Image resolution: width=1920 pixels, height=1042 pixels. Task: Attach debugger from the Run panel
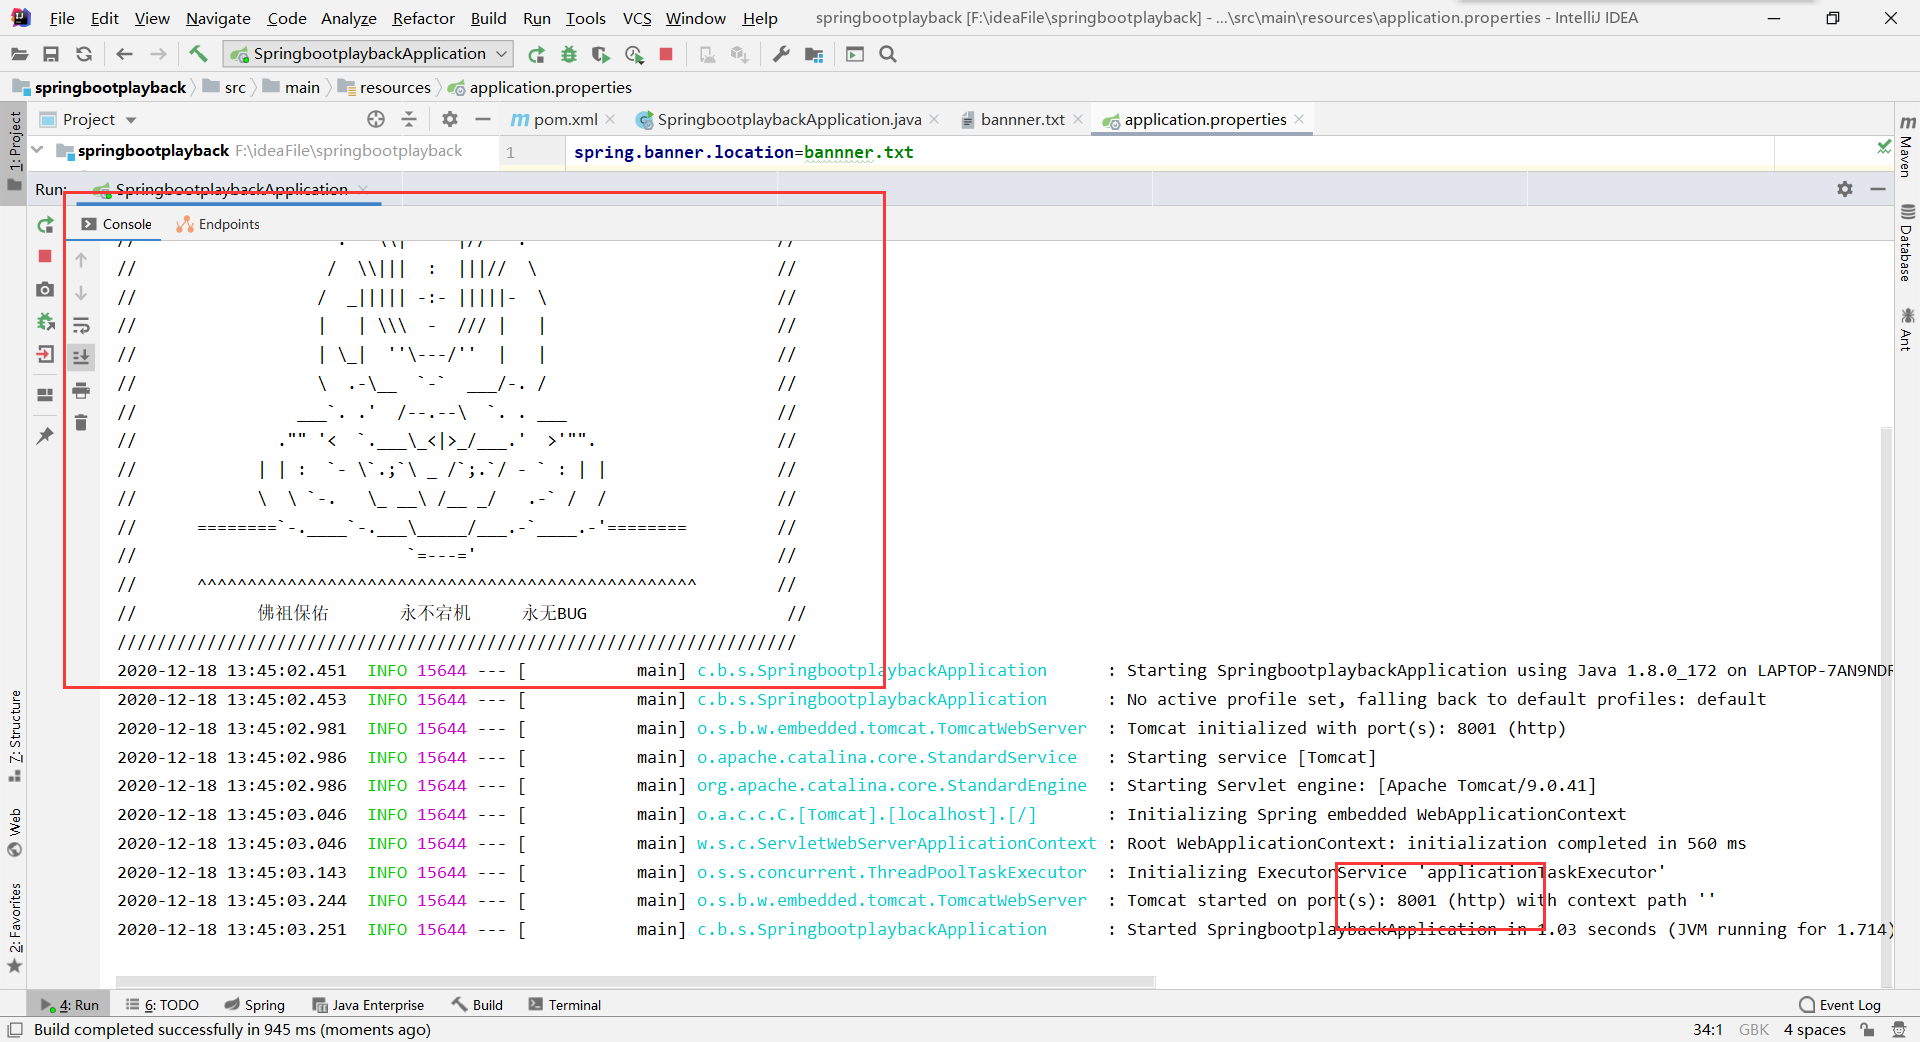click(x=45, y=322)
